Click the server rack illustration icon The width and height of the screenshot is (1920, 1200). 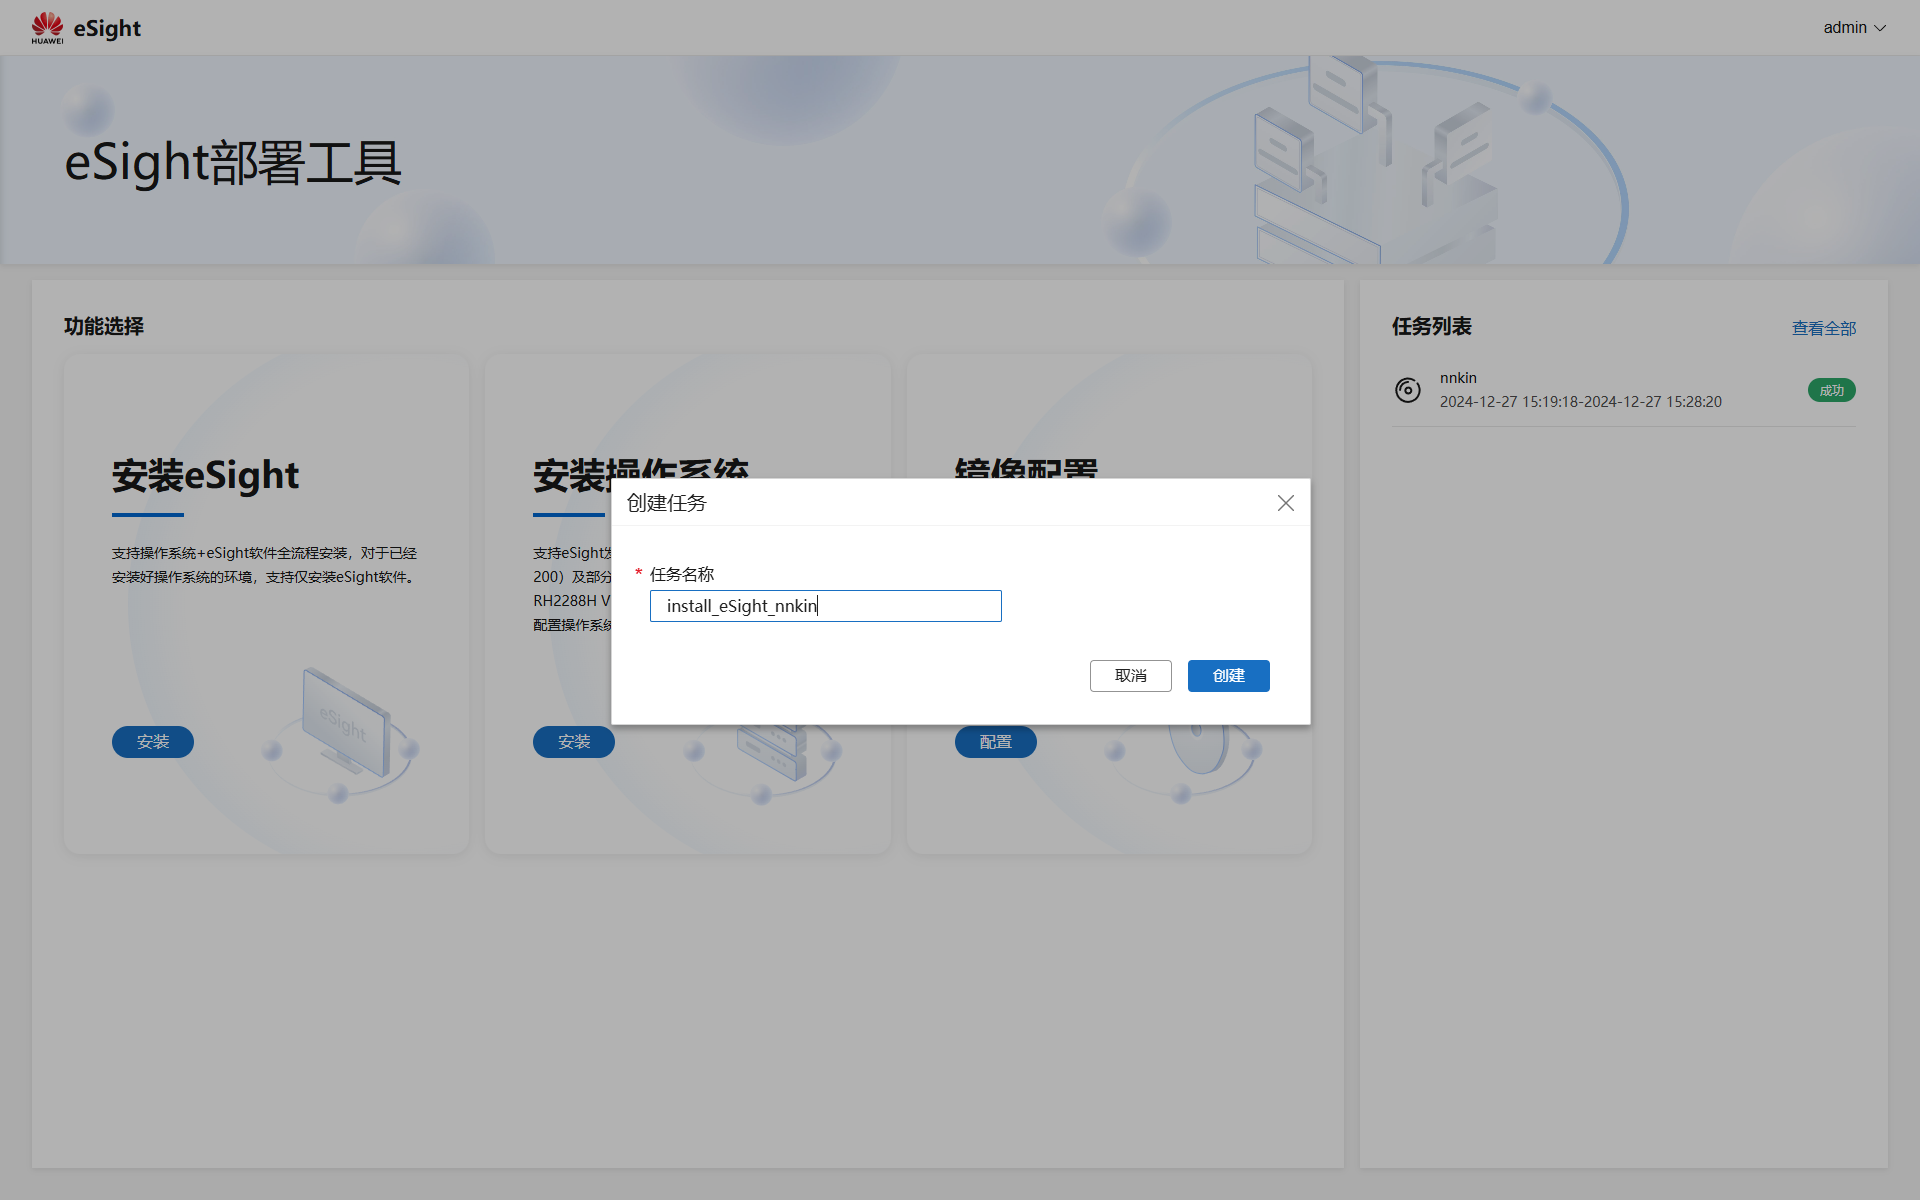(x=772, y=755)
